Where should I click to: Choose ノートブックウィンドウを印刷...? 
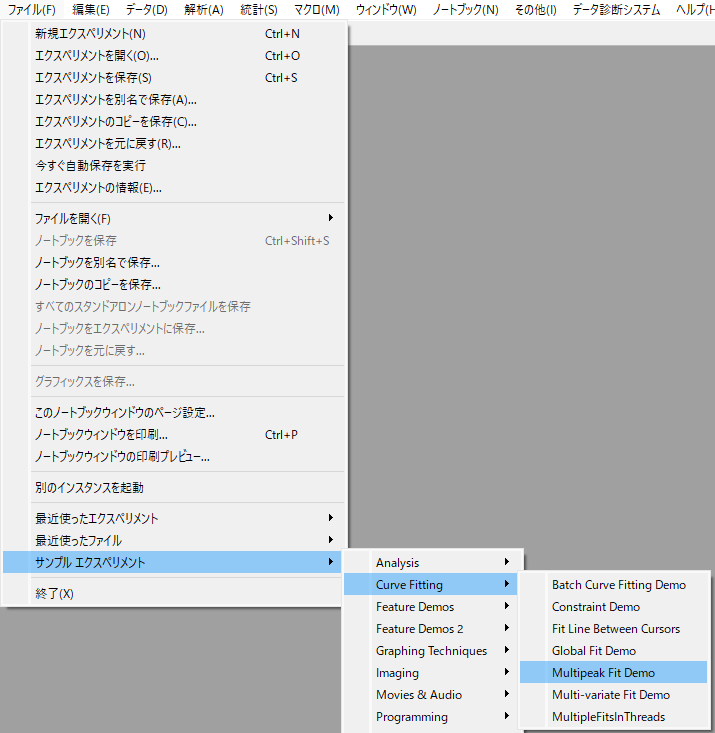click(x=174, y=434)
